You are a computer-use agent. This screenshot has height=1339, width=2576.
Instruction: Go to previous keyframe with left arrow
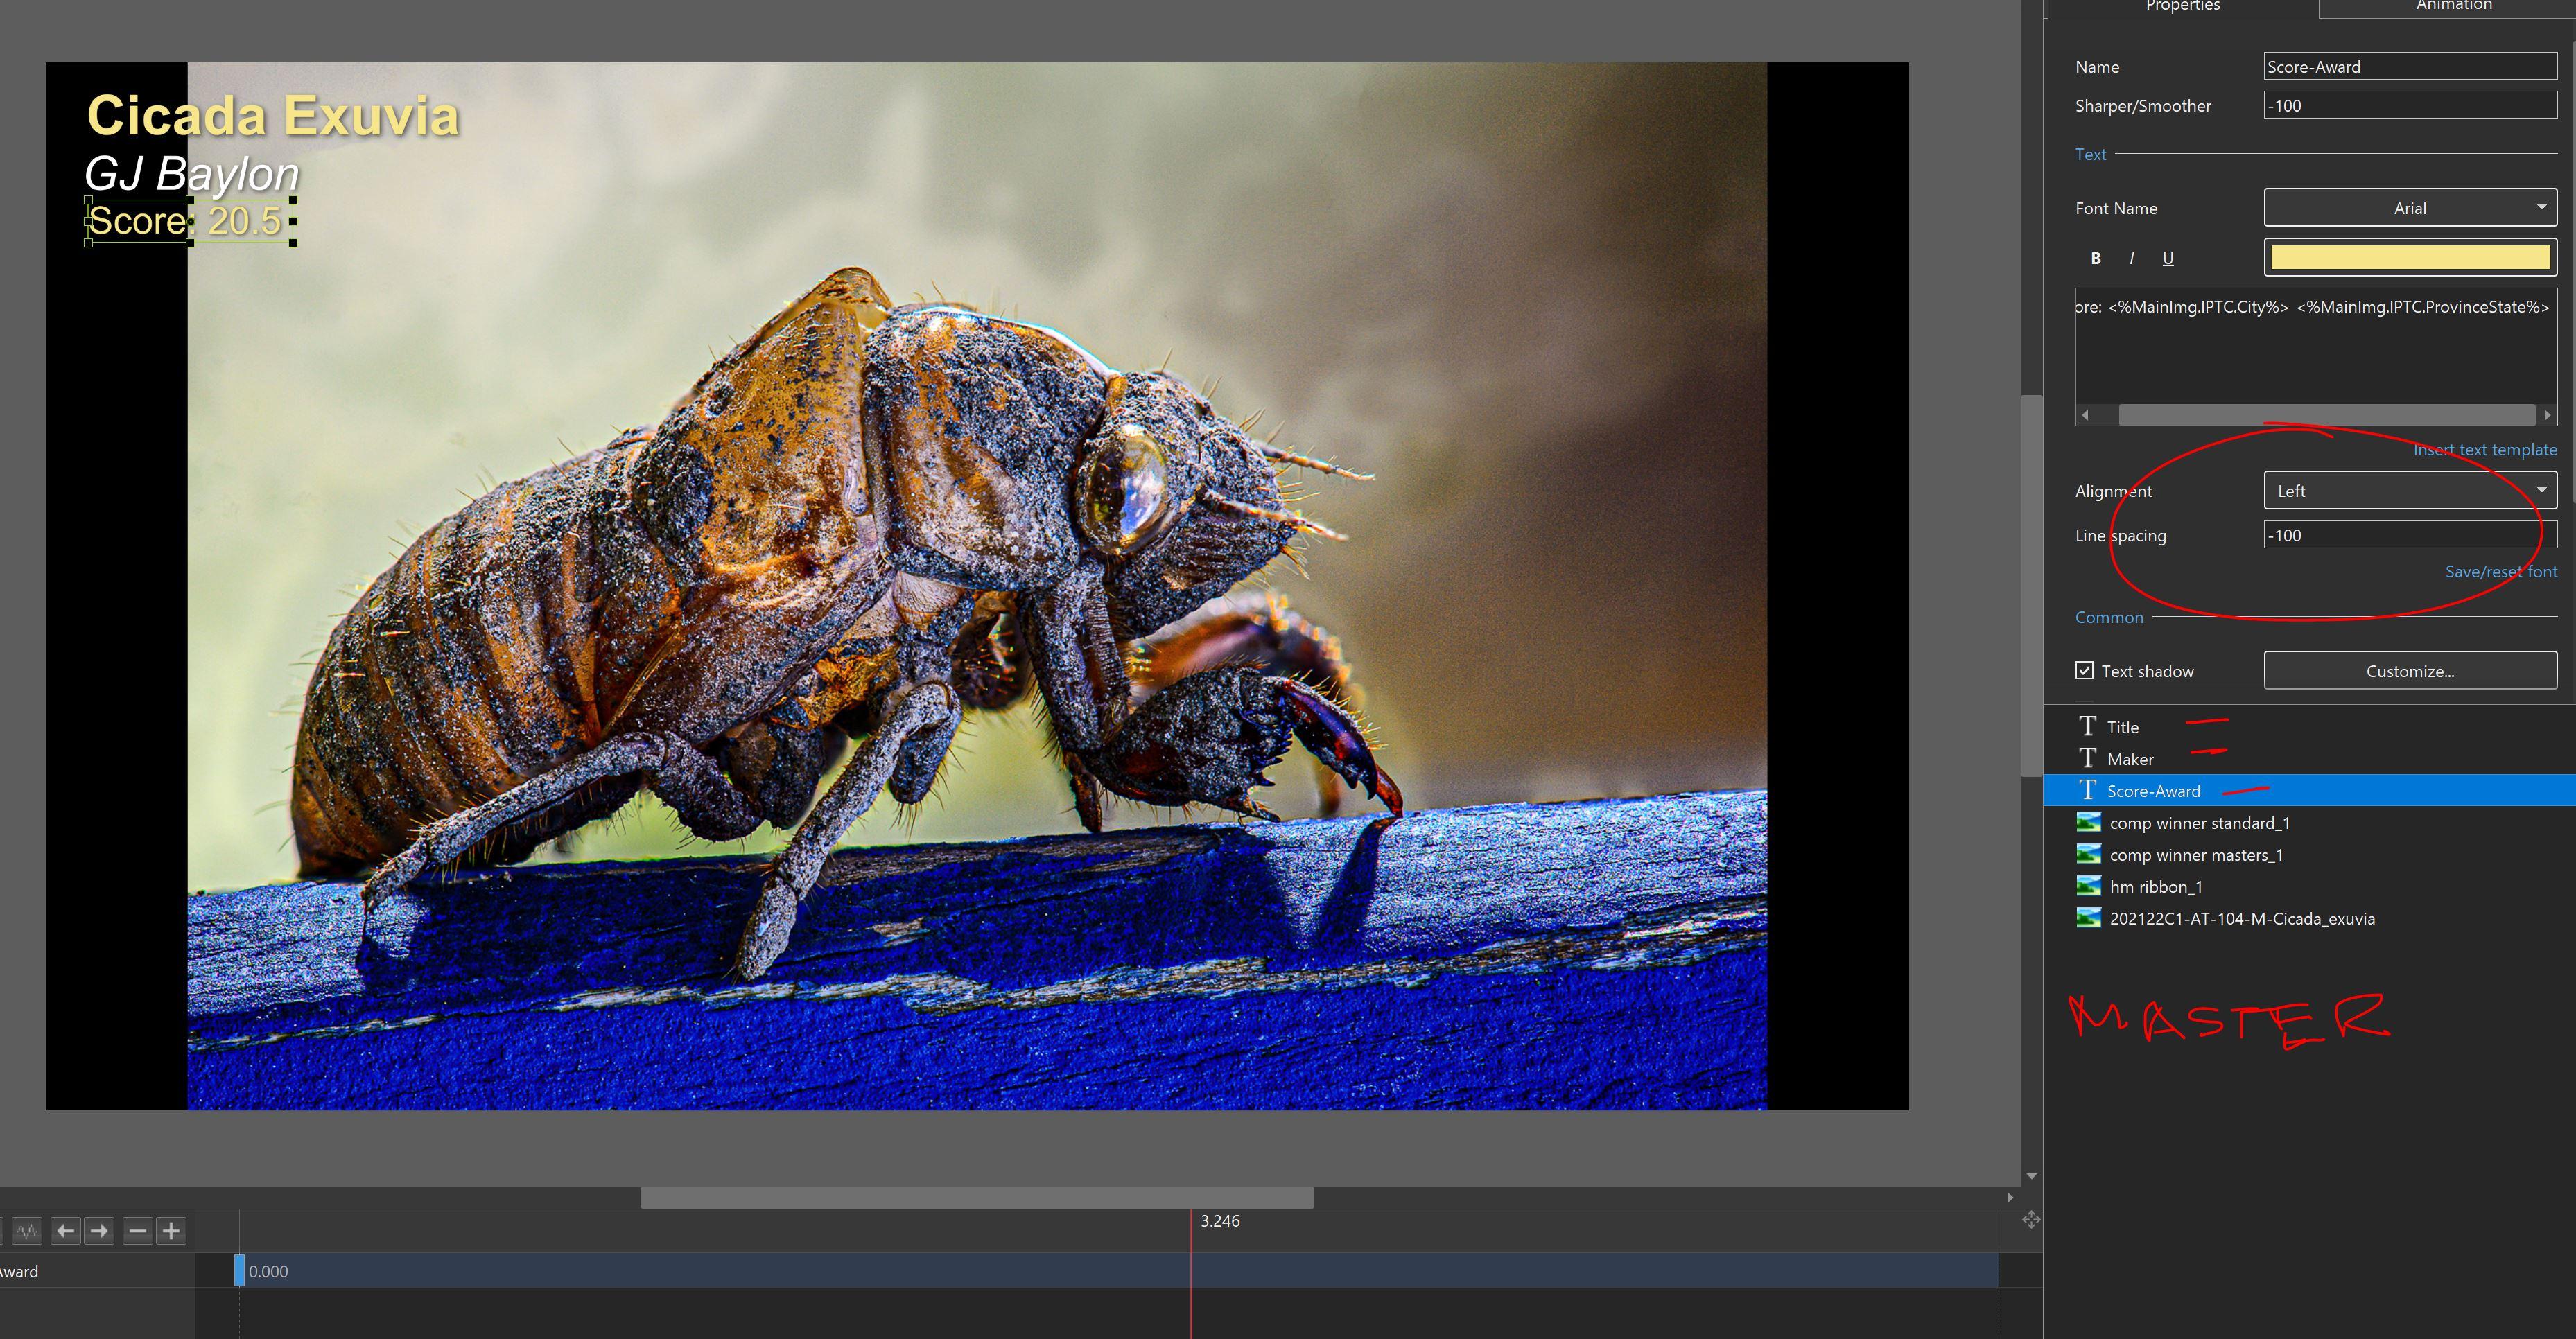click(x=66, y=1231)
